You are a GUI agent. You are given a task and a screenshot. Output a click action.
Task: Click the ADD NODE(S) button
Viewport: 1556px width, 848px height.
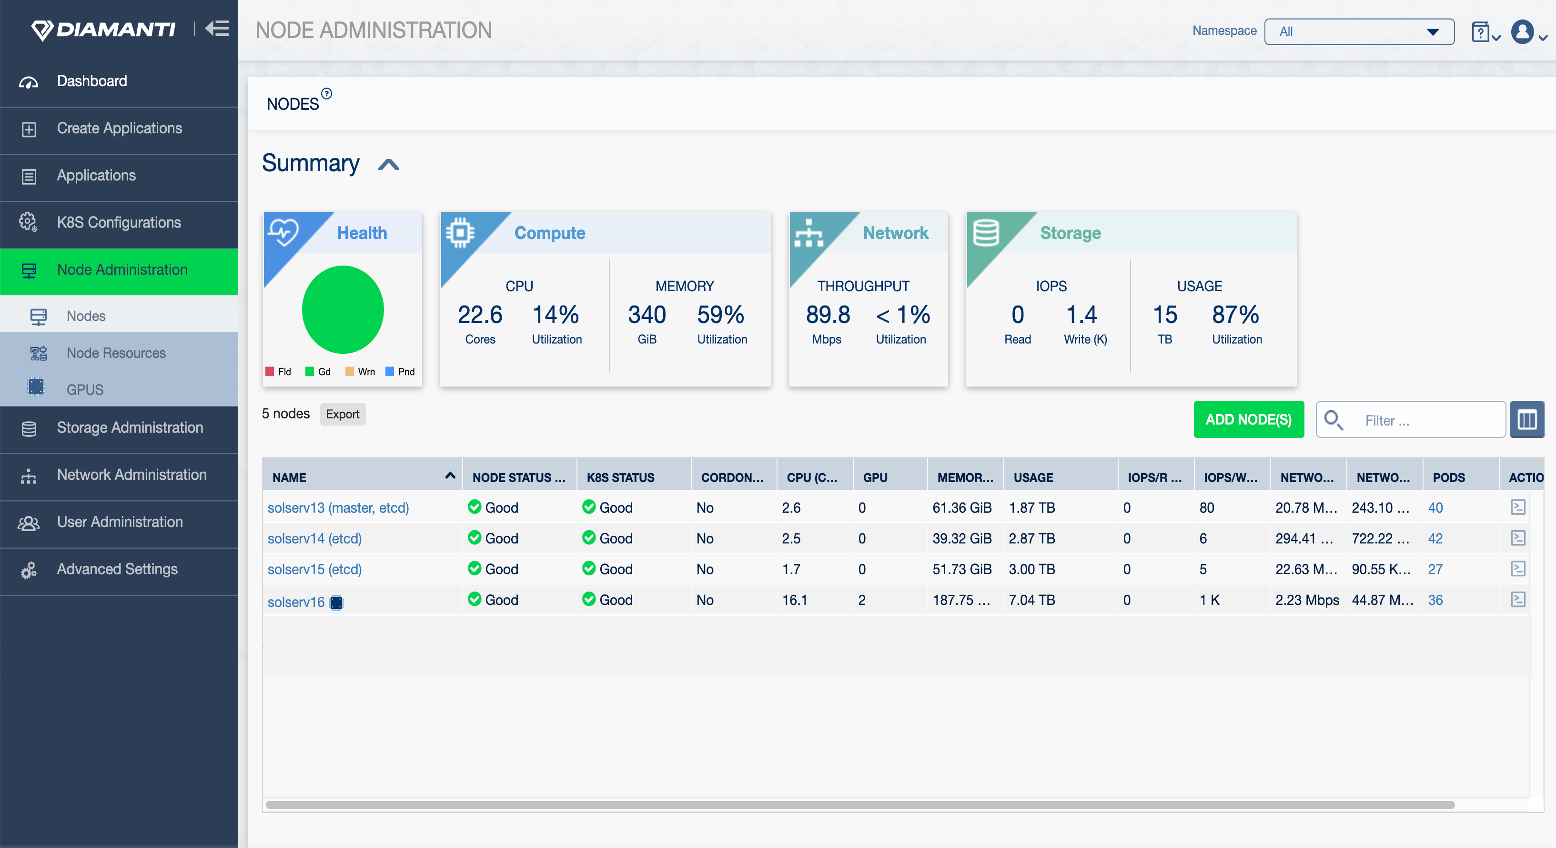(x=1248, y=420)
